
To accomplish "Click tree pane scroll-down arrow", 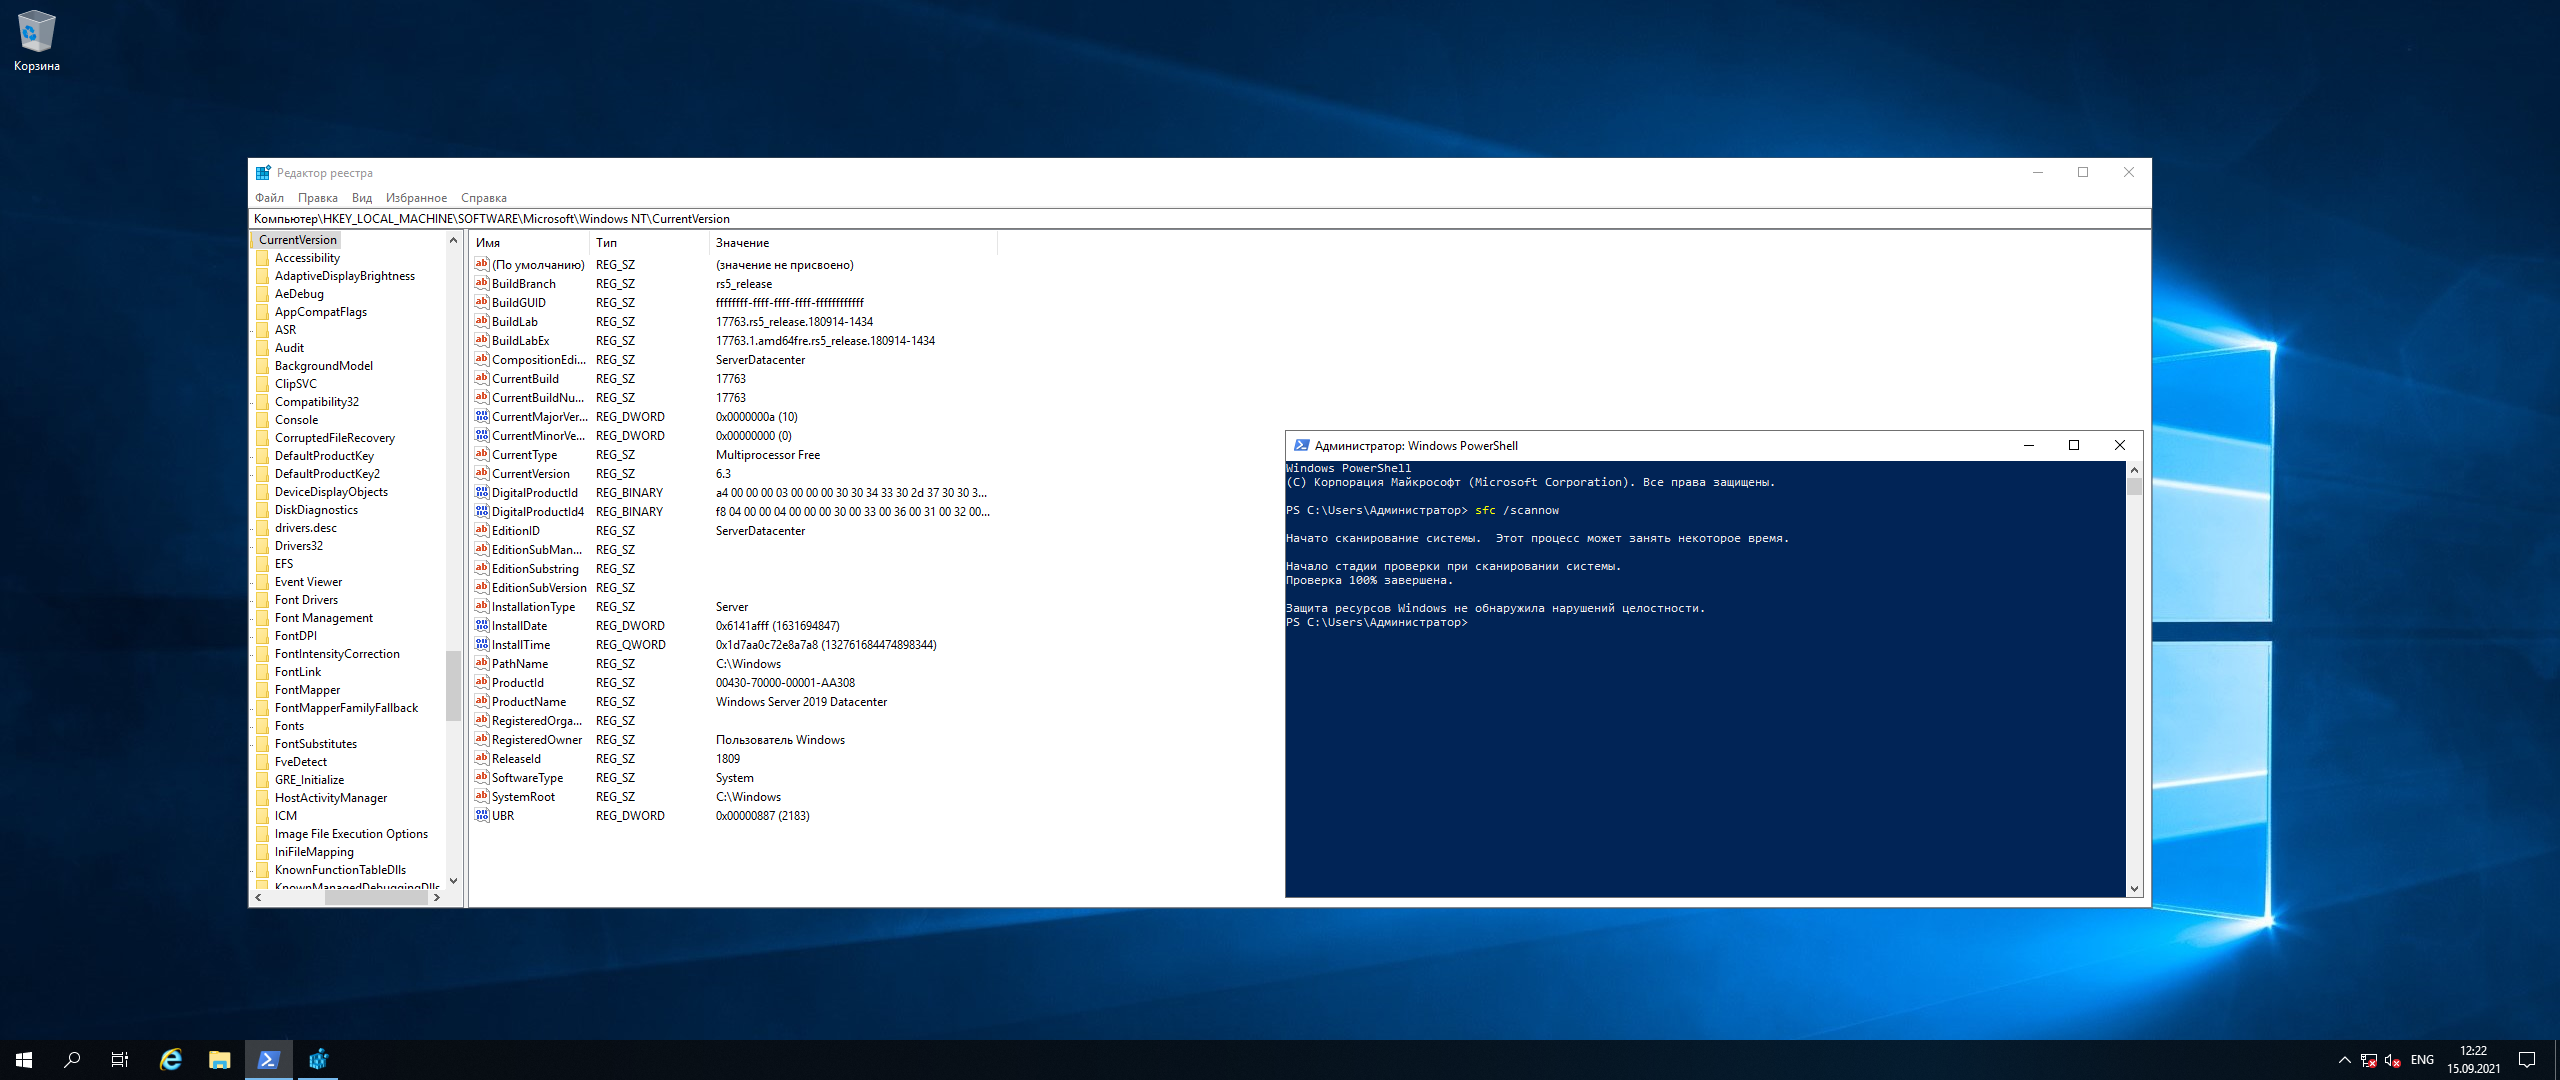I will [453, 881].
